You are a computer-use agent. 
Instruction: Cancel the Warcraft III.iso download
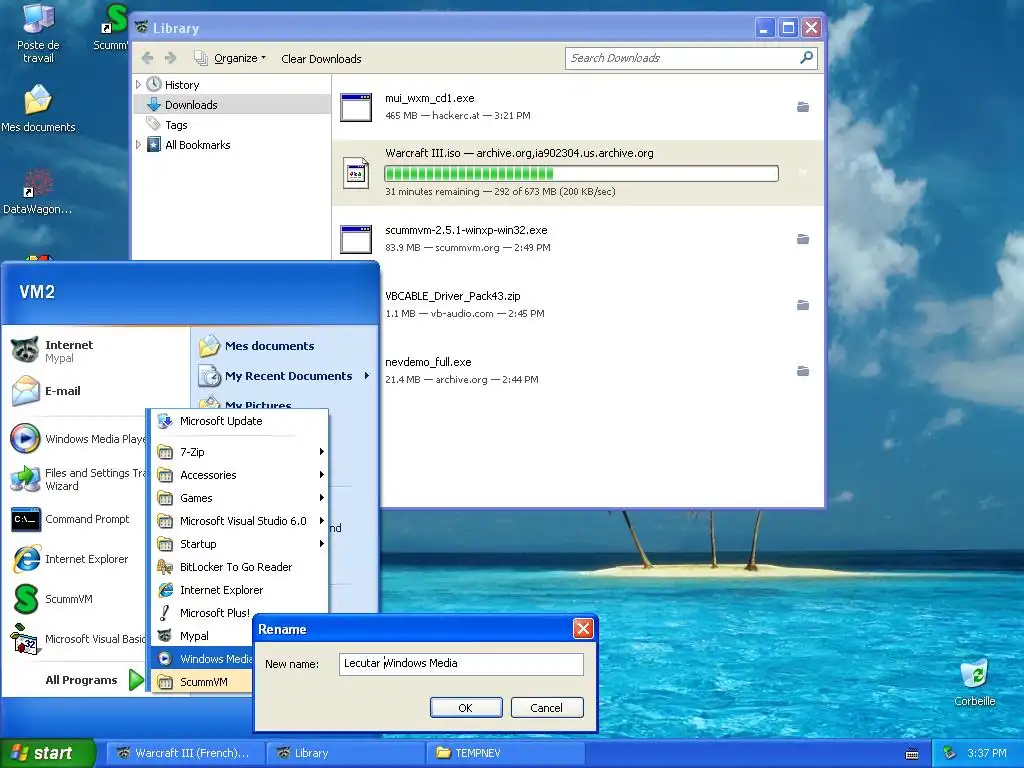point(803,173)
